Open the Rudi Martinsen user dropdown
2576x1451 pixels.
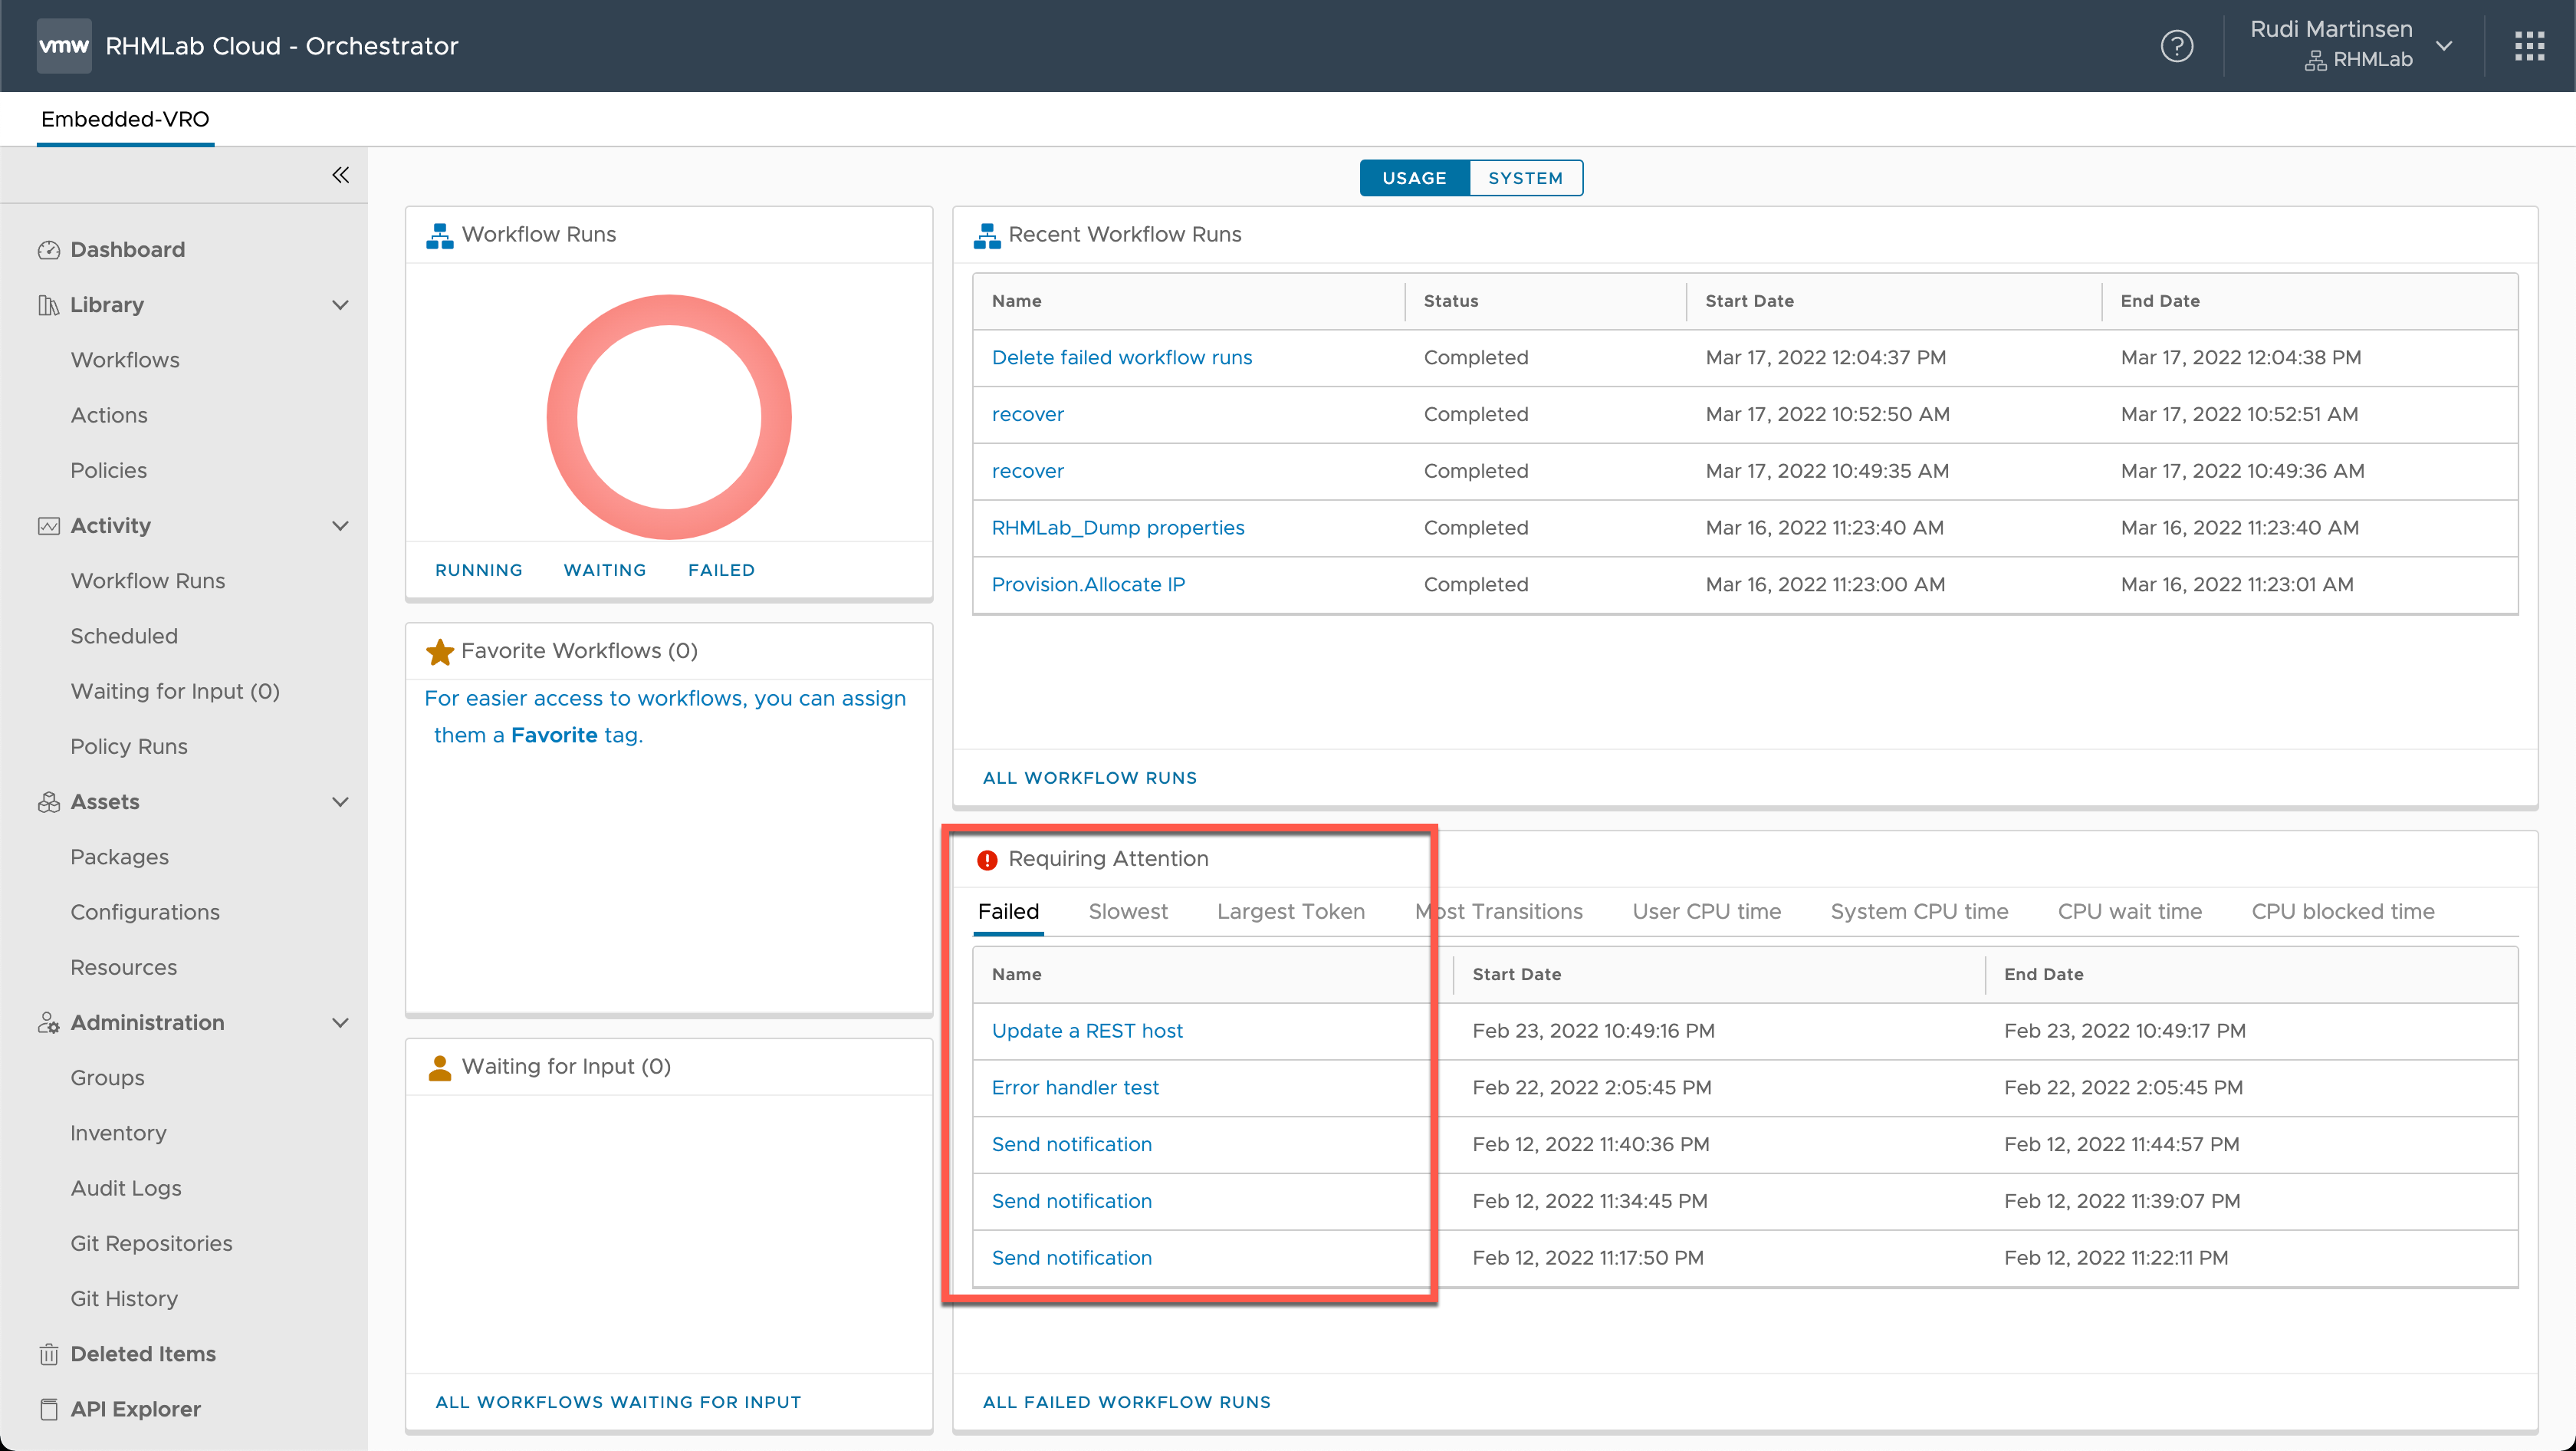click(2443, 46)
